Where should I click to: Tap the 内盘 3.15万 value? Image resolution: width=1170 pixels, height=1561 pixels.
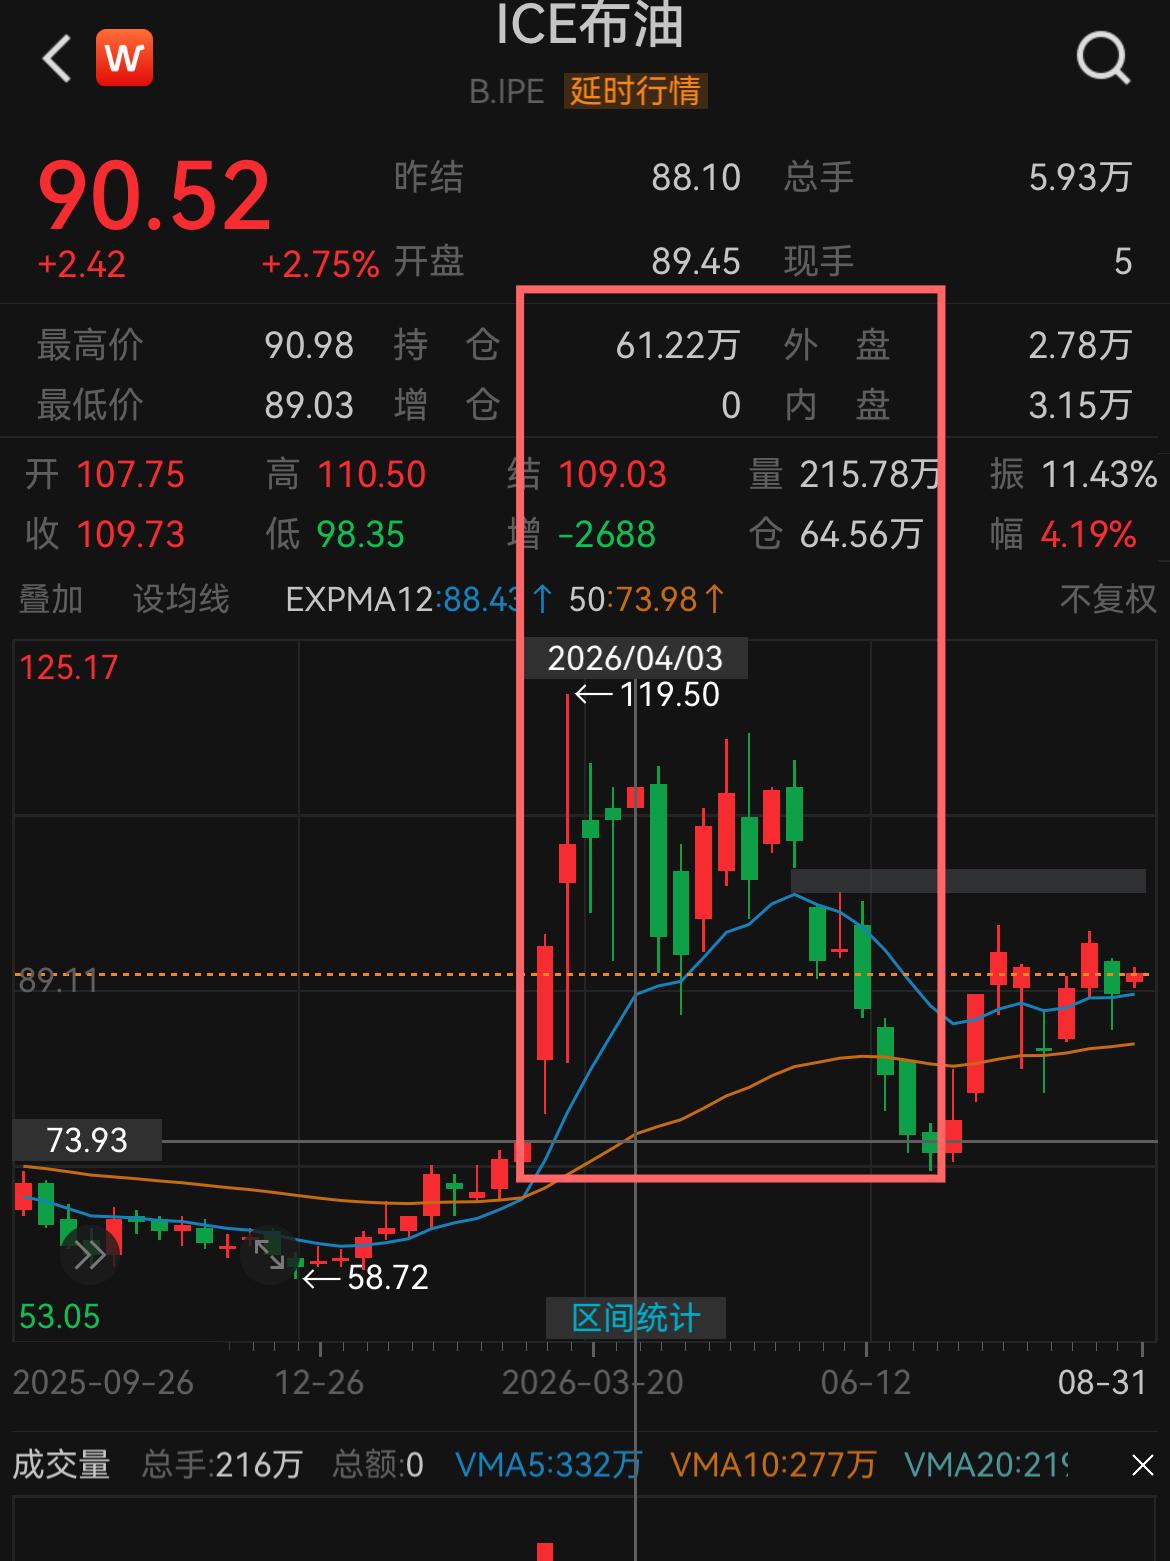(x=1080, y=405)
